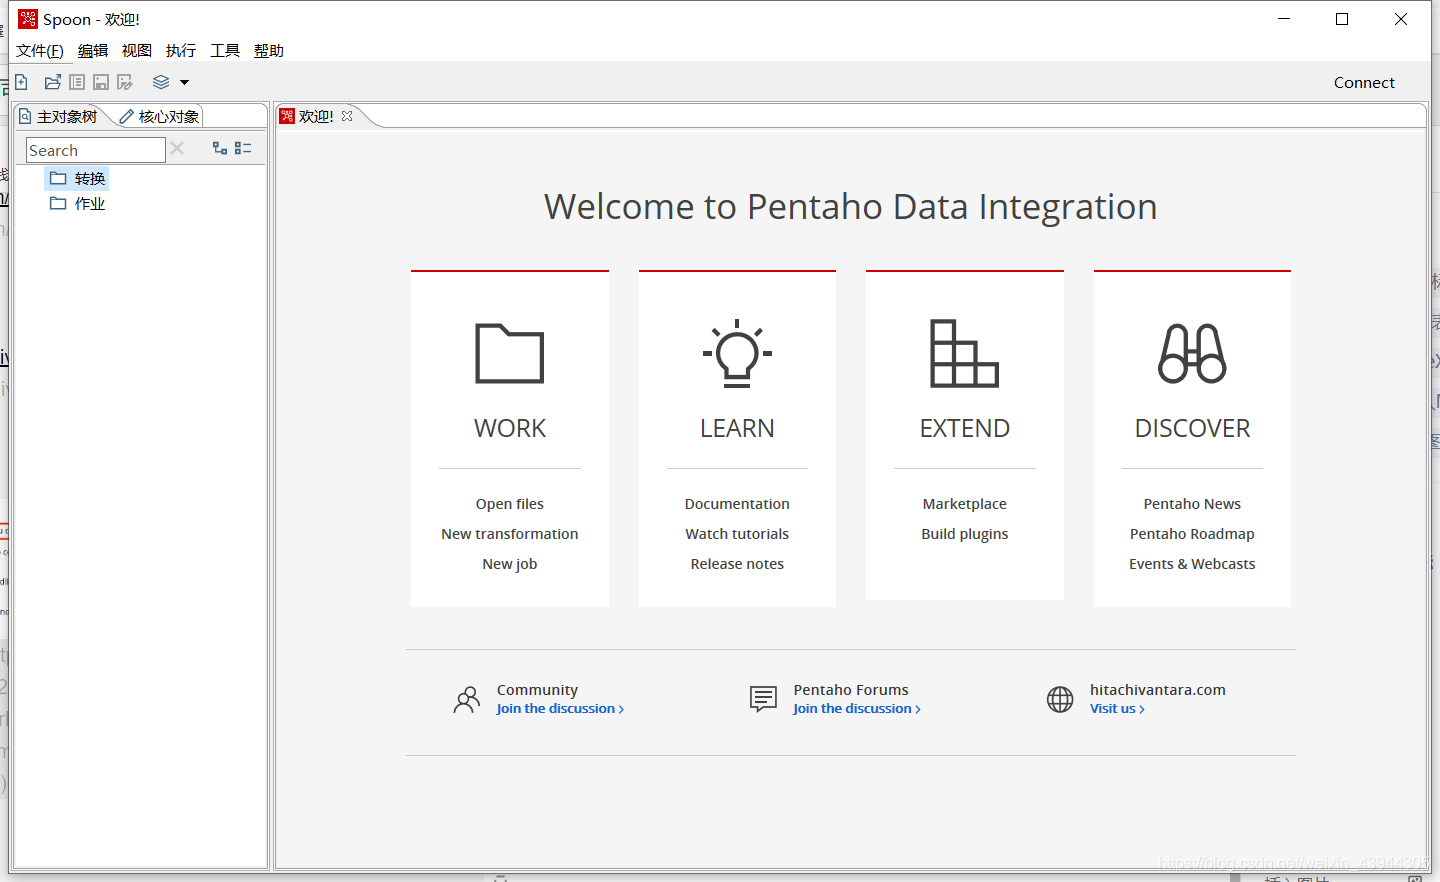Image resolution: width=1440 pixels, height=882 pixels.
Task: Click the Save toolbar icon
Action: coord(101,82)
